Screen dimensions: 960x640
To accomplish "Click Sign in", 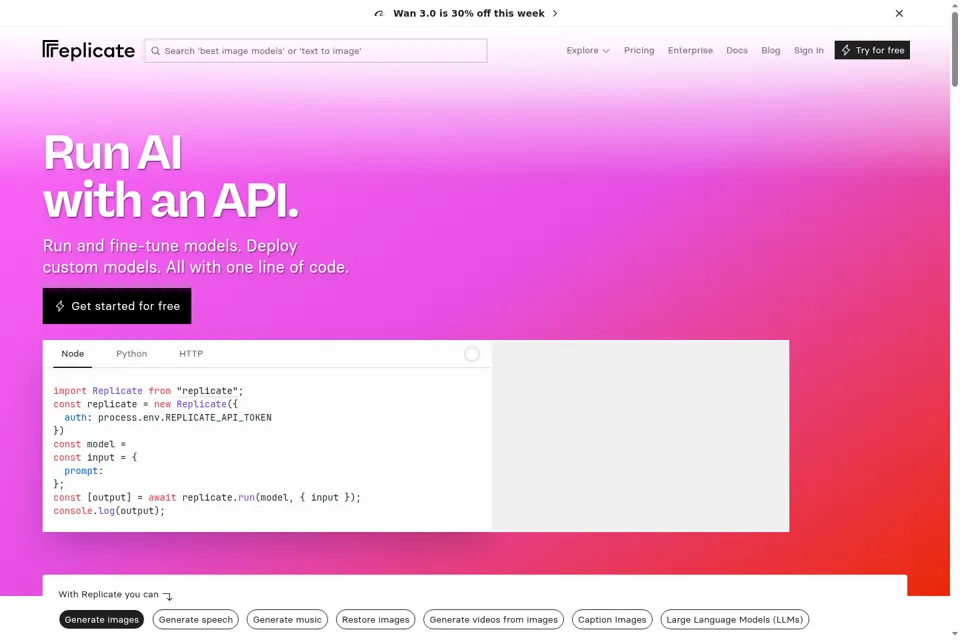I will [x=808, y=50].
